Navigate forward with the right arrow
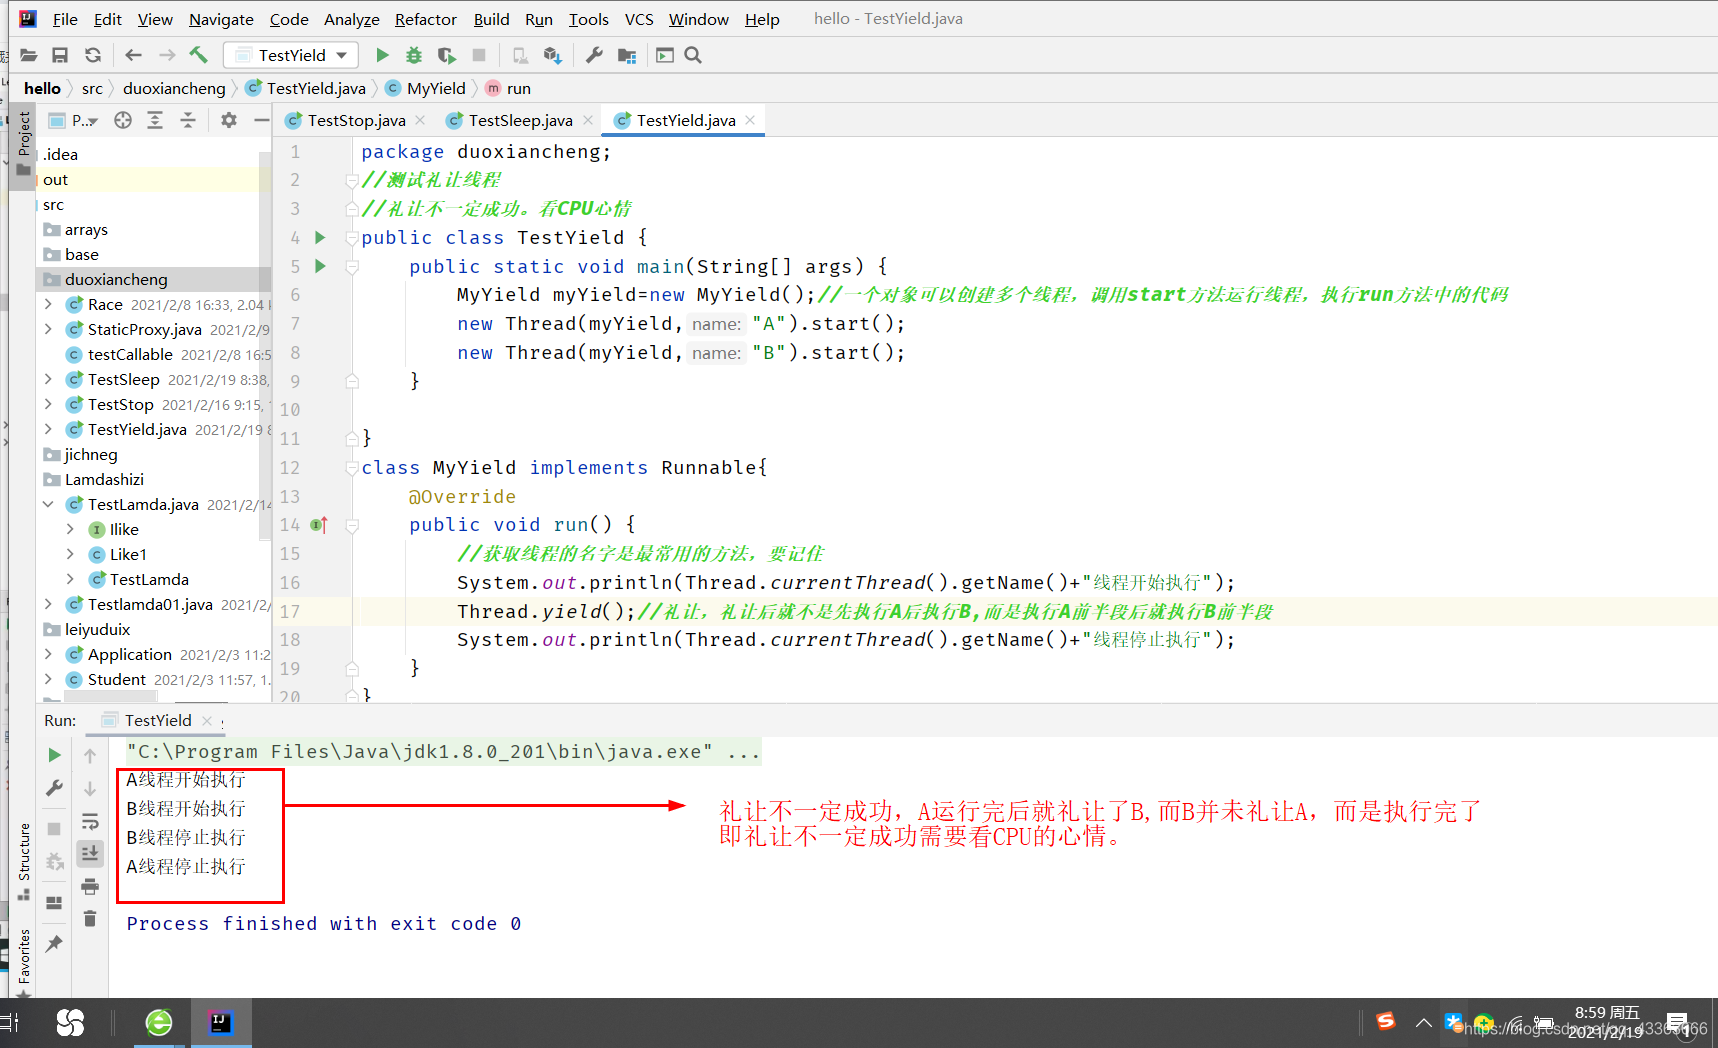 (167, 55)
